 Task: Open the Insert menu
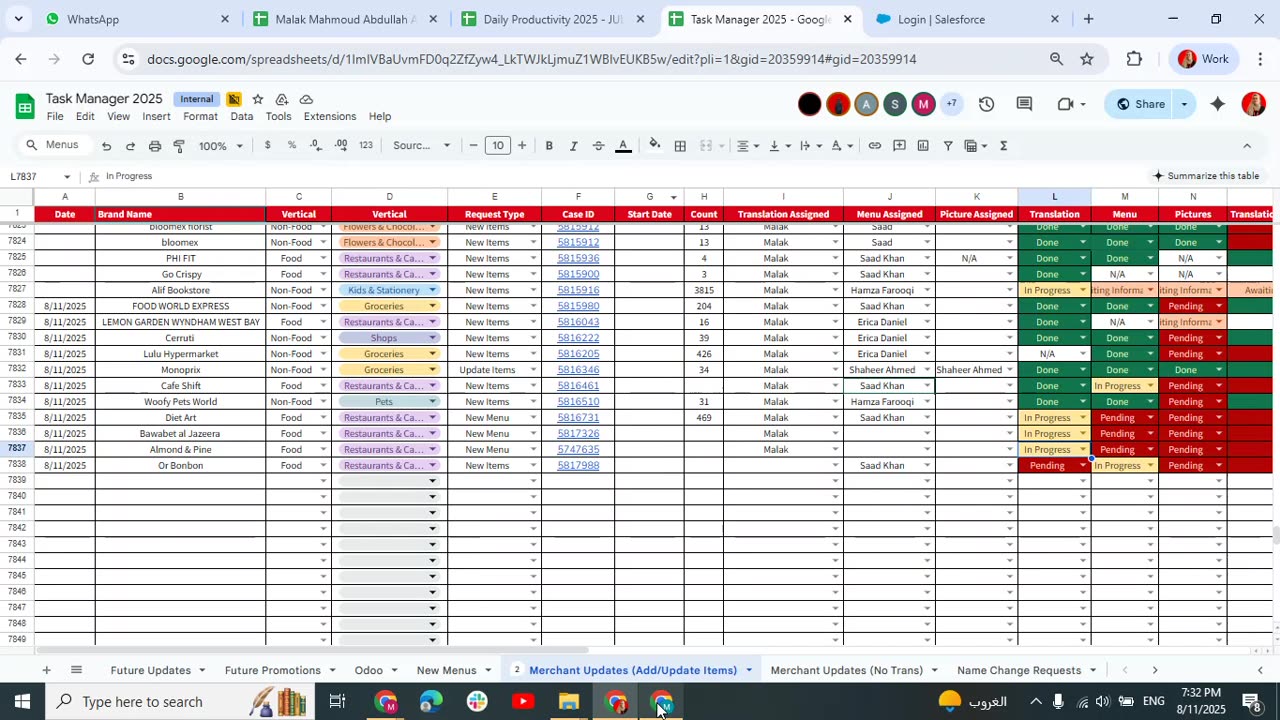[x=156, y=117]
